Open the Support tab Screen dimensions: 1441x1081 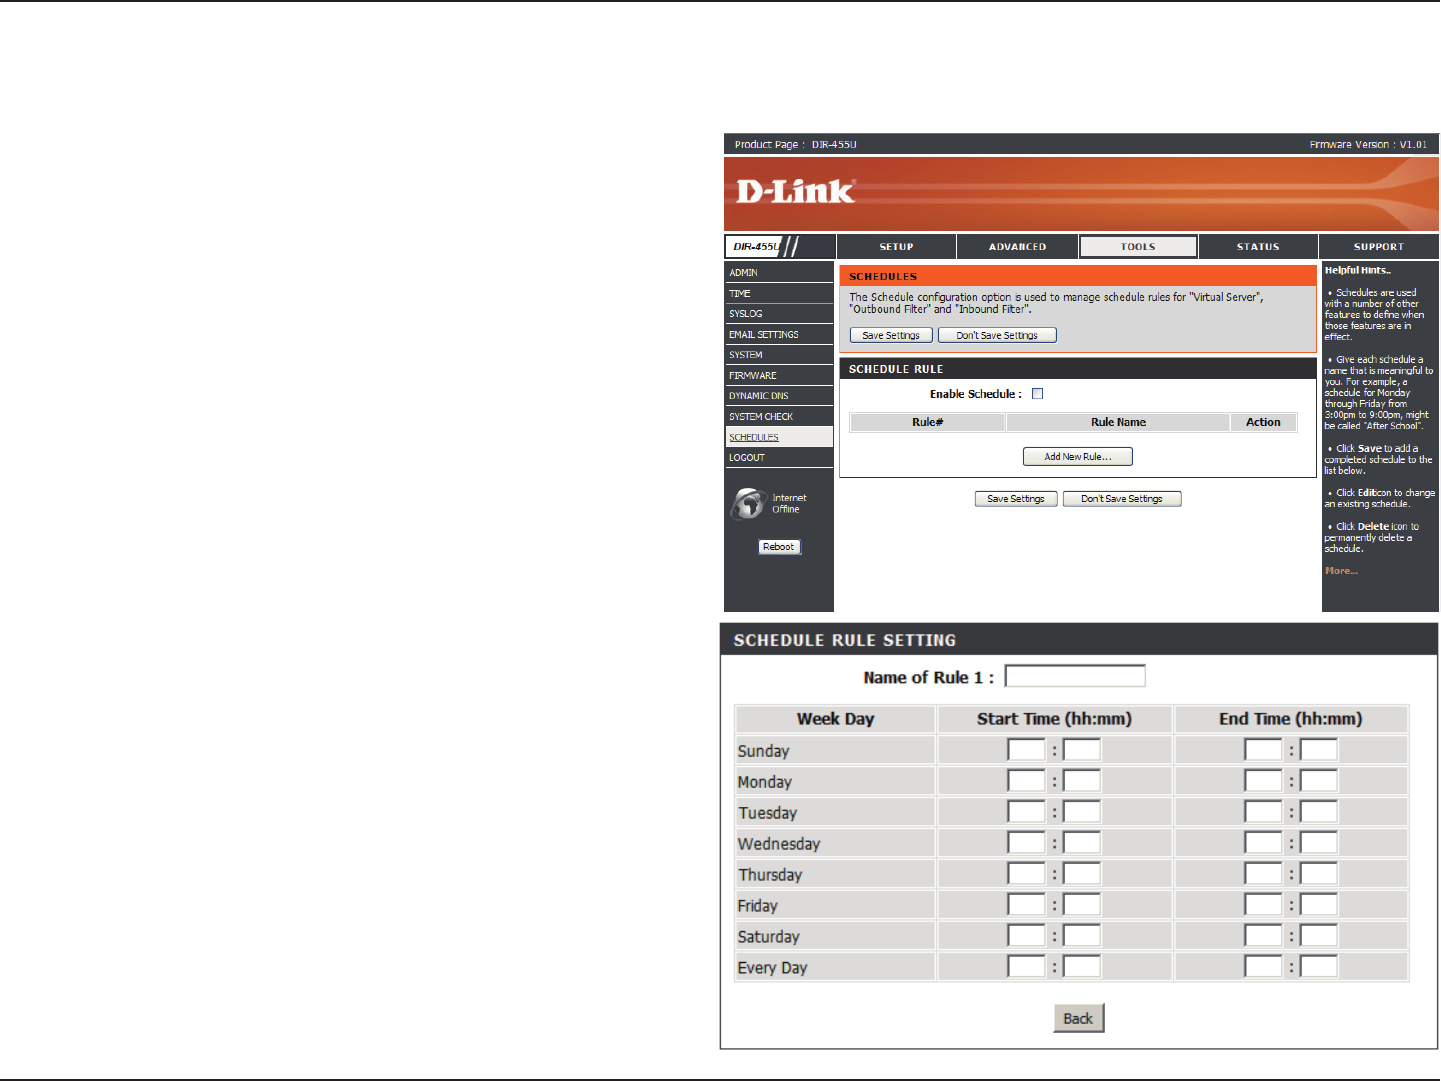pos(1379,246)
